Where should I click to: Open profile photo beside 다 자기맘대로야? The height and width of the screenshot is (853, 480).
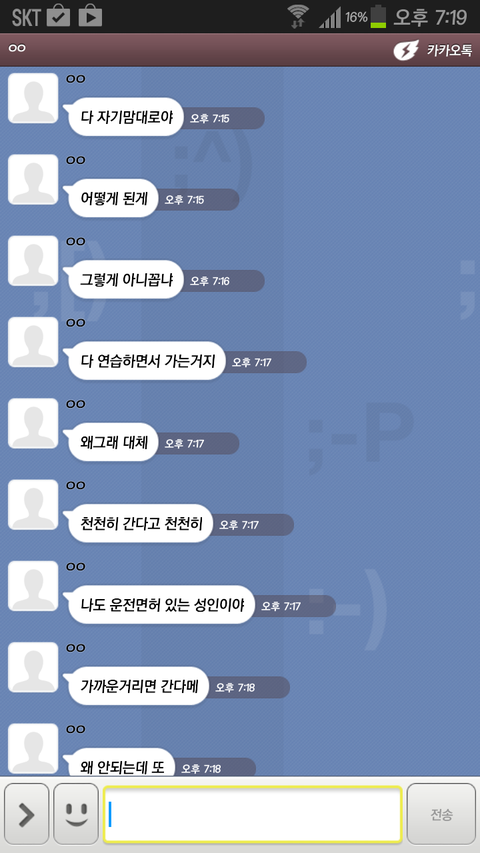pos(33,98)
